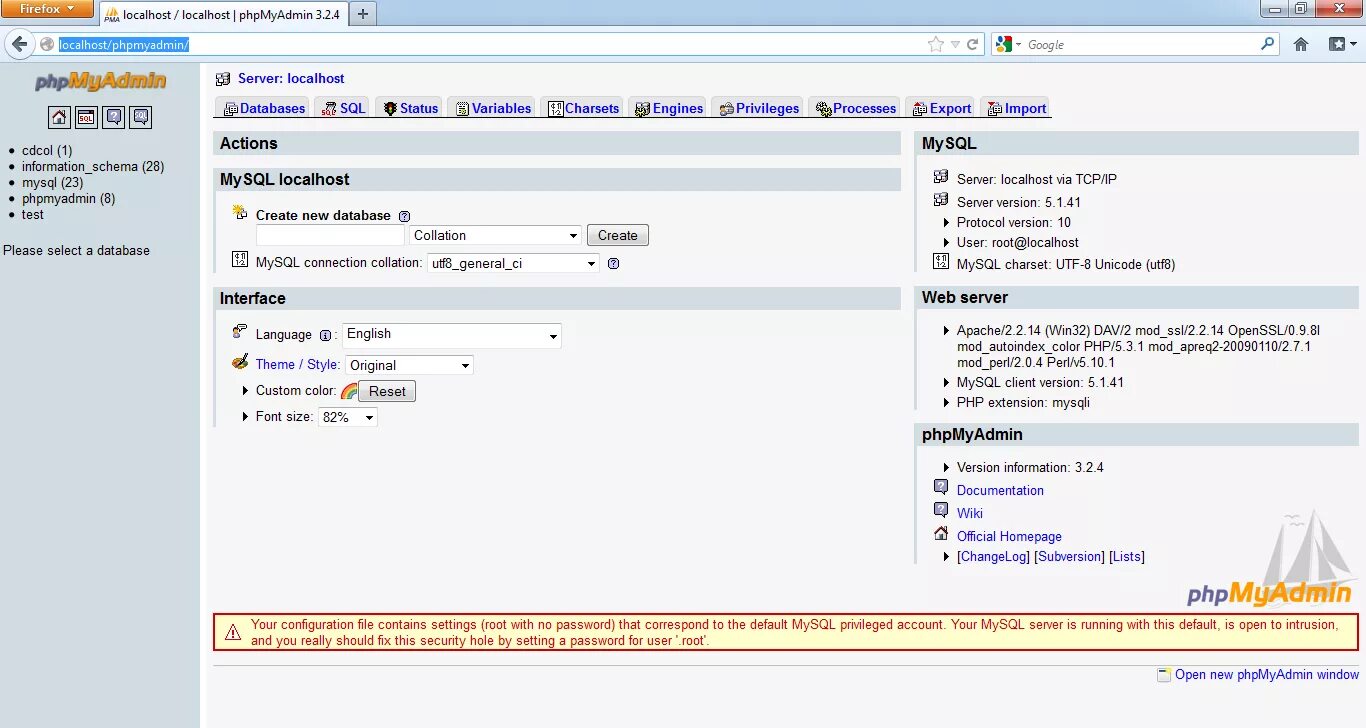This screenshot has height=728, width=1366.
Task: Click the Google search input box
Action: click(1140, 44)
